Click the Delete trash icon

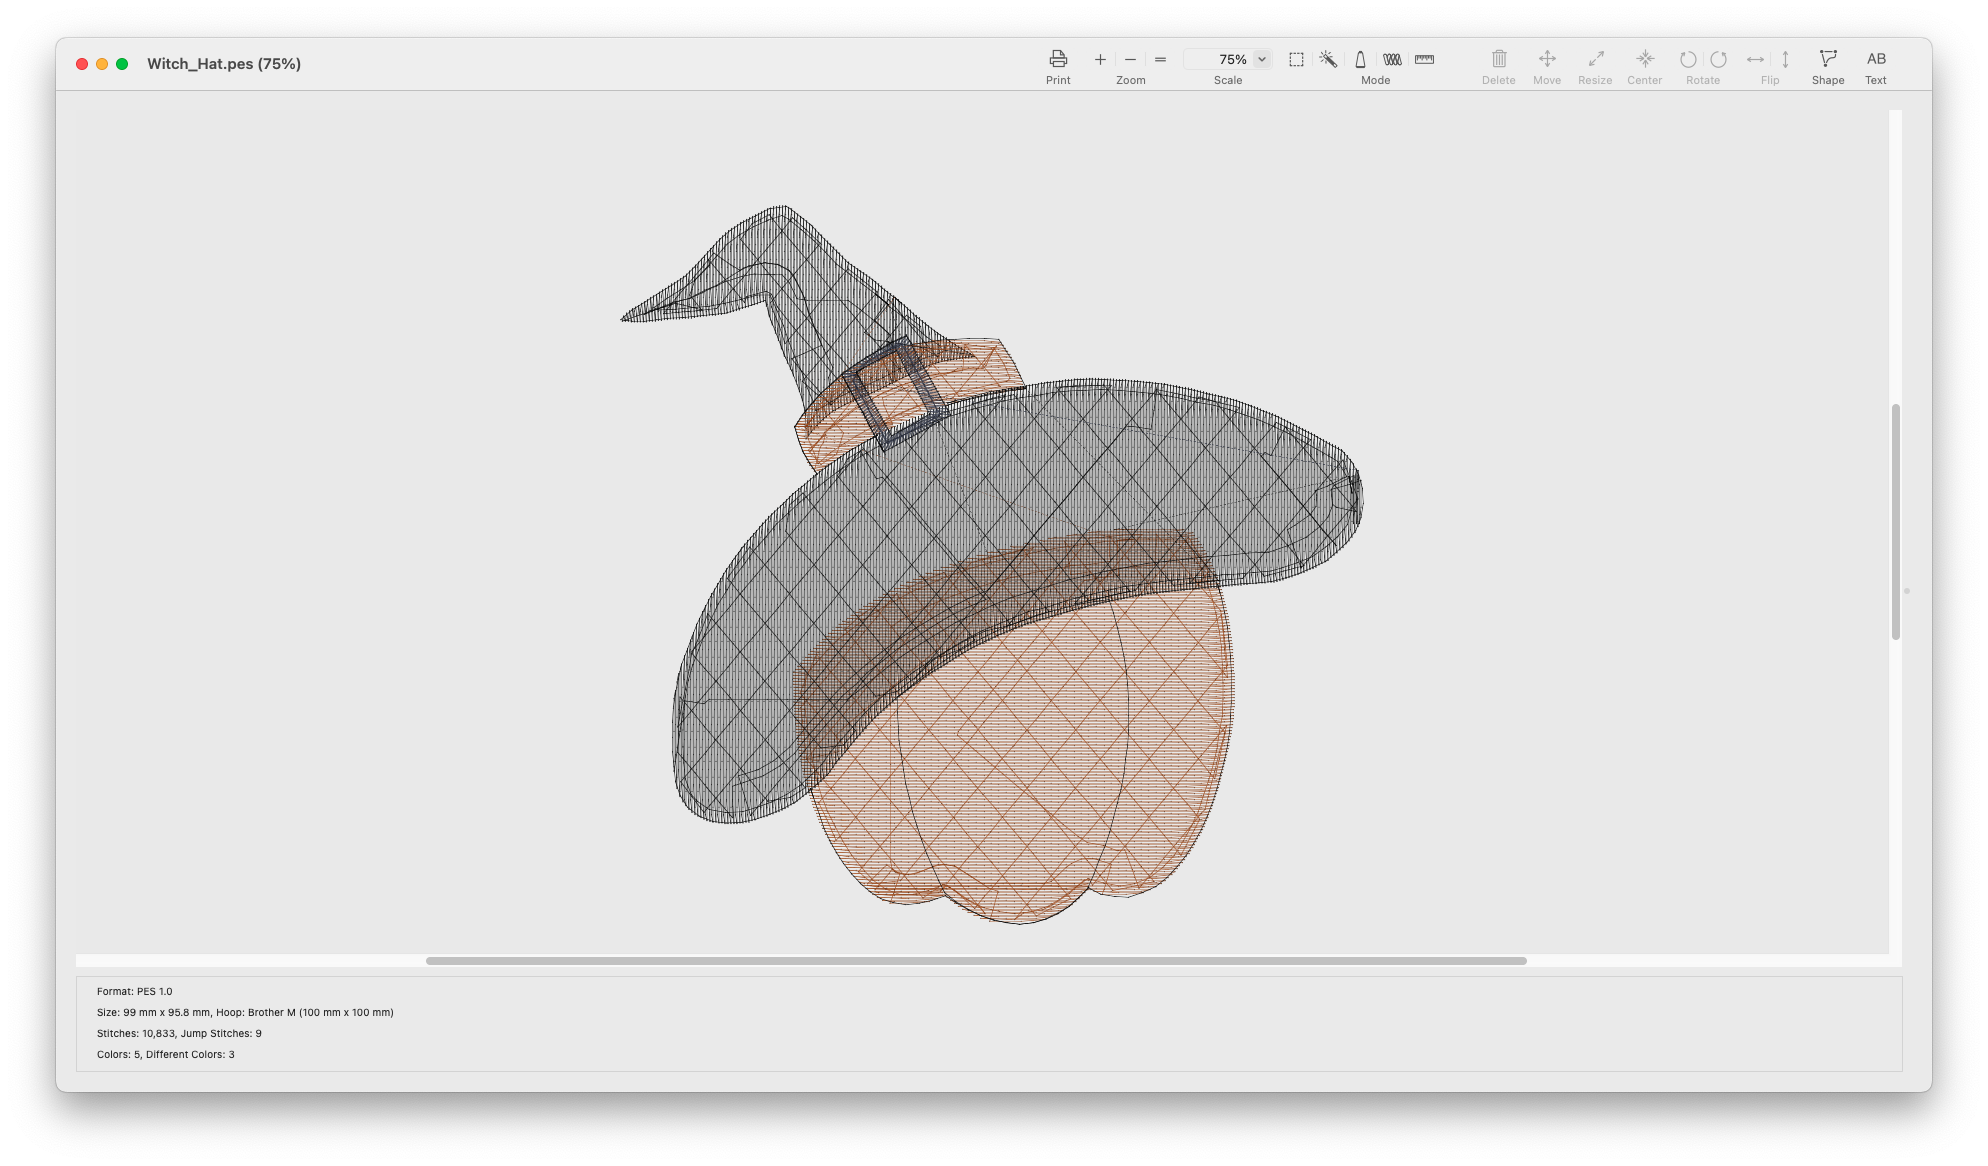click(1498, 59)
